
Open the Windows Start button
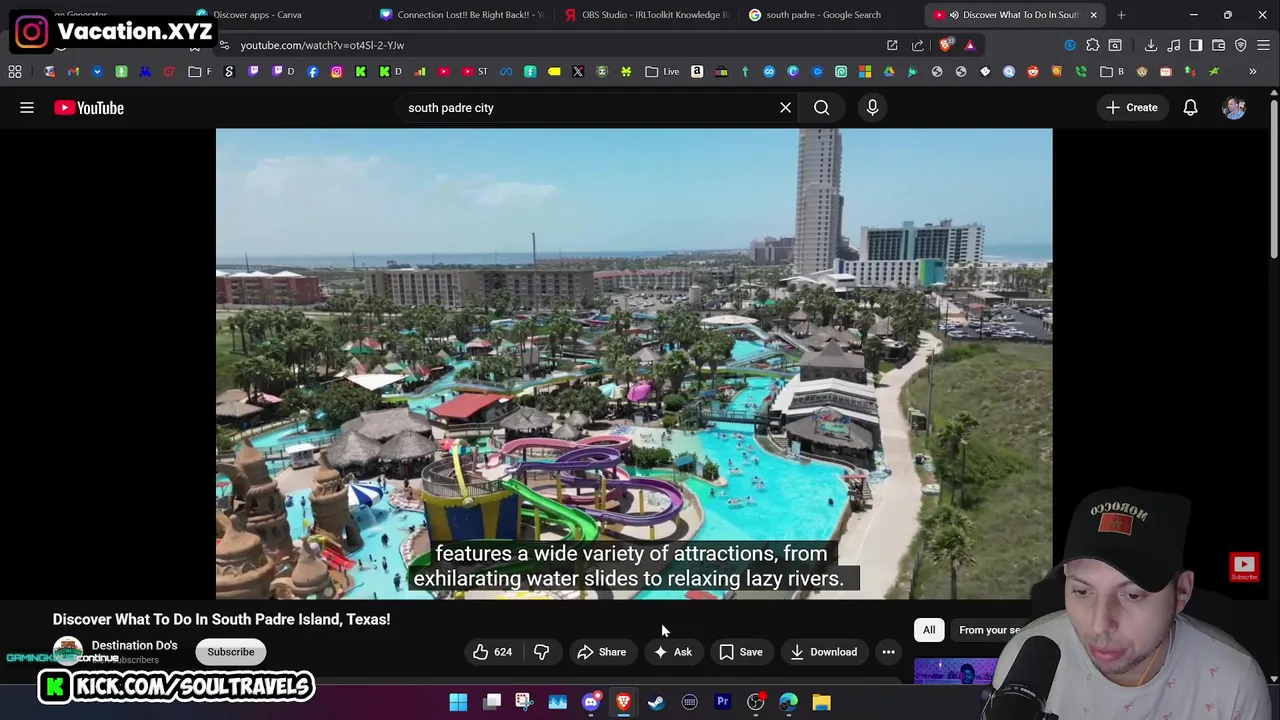pos(458,702)
